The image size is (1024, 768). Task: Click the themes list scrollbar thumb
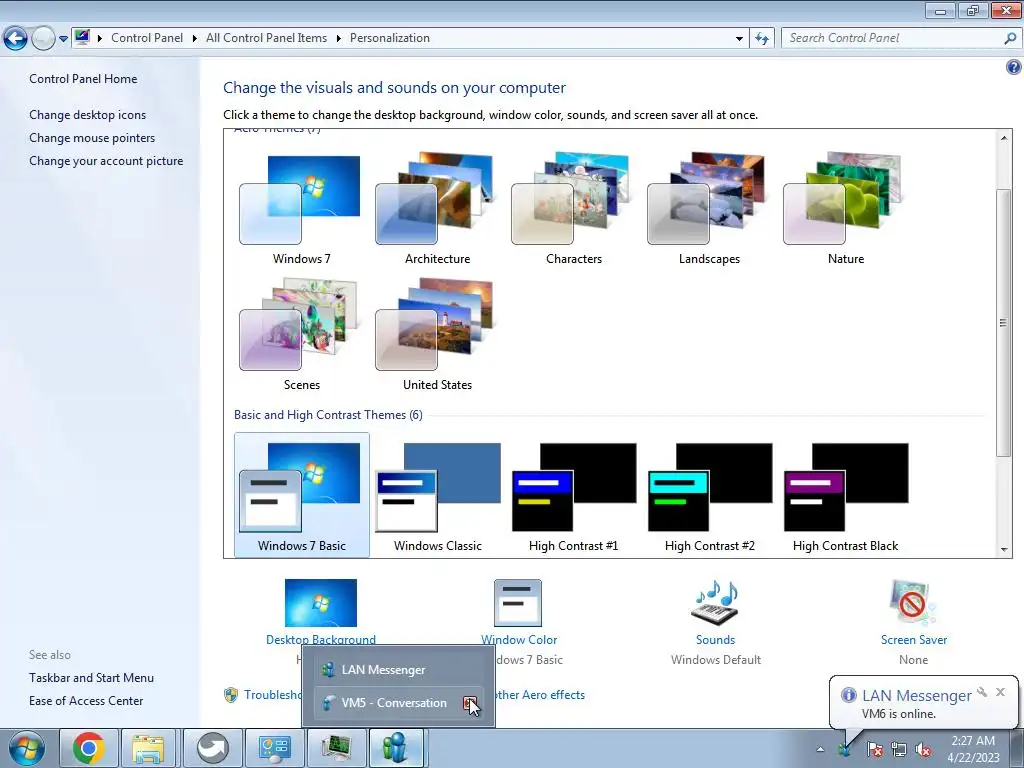click(1003, 323)
